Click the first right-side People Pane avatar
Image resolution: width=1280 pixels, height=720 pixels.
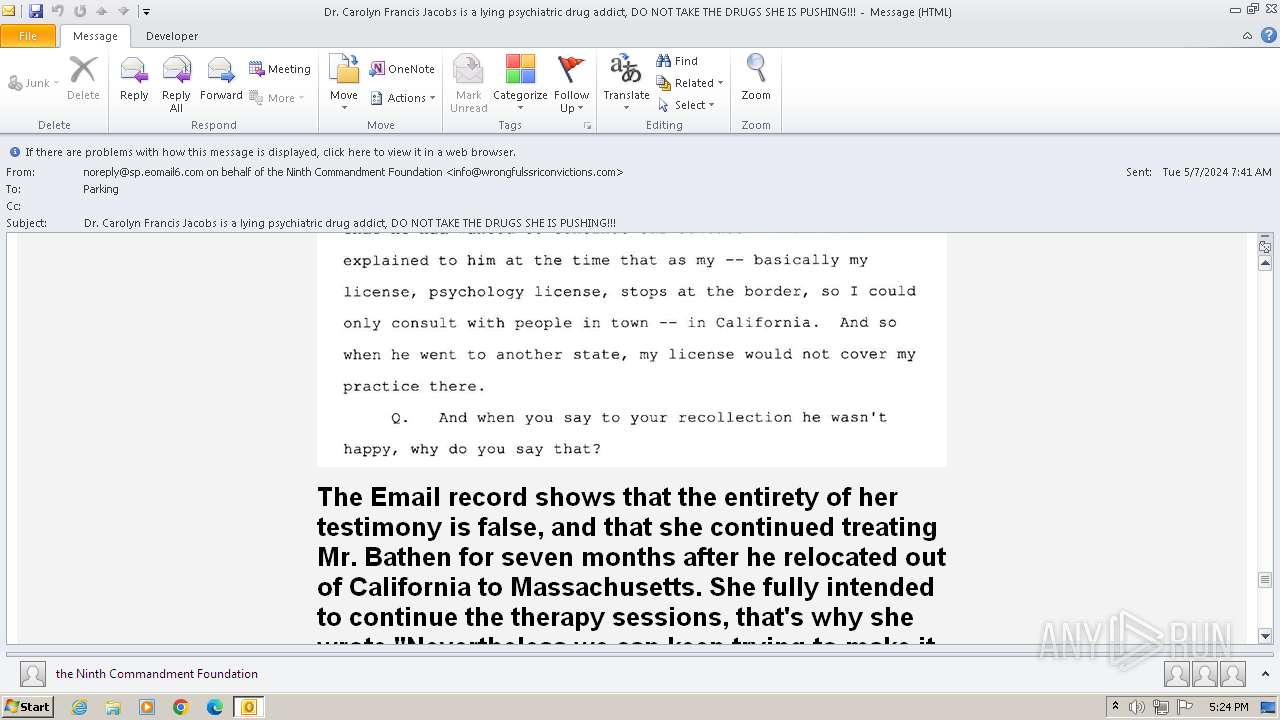point(1177,674)
